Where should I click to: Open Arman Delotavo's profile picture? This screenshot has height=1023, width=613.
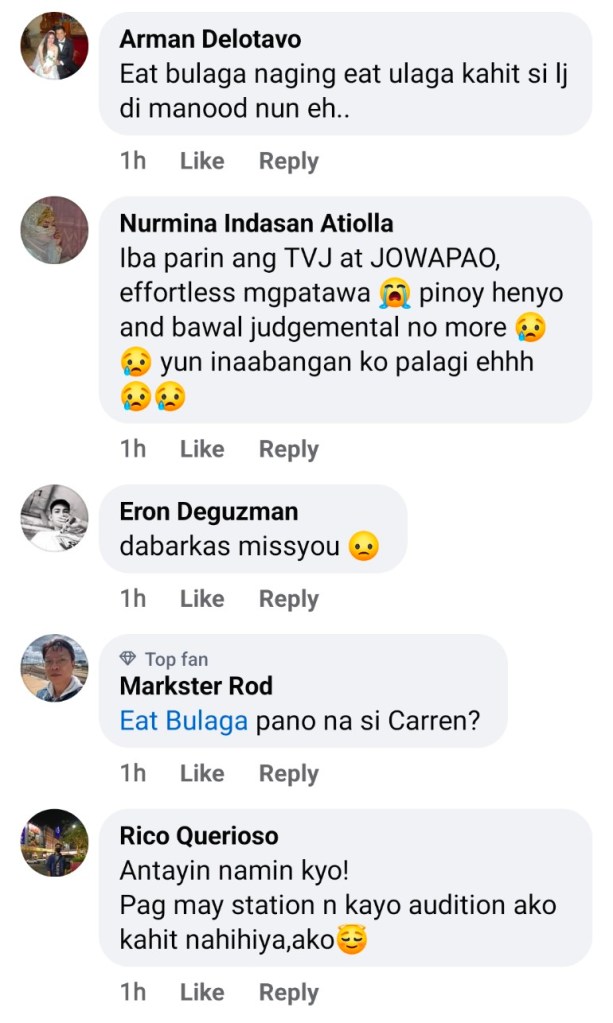pyautogui.click(x=55, y=45)
